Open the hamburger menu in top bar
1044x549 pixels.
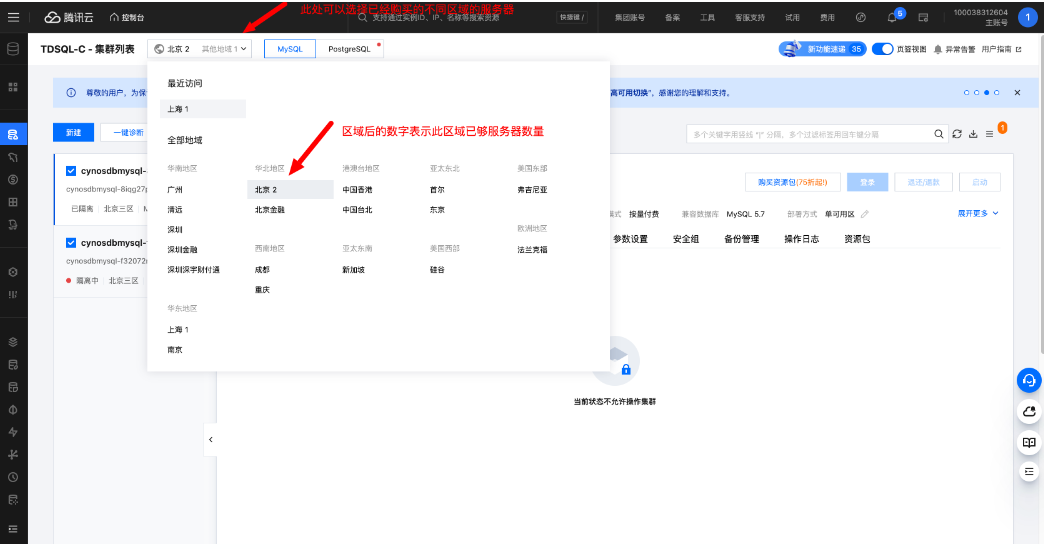(13, 17)
